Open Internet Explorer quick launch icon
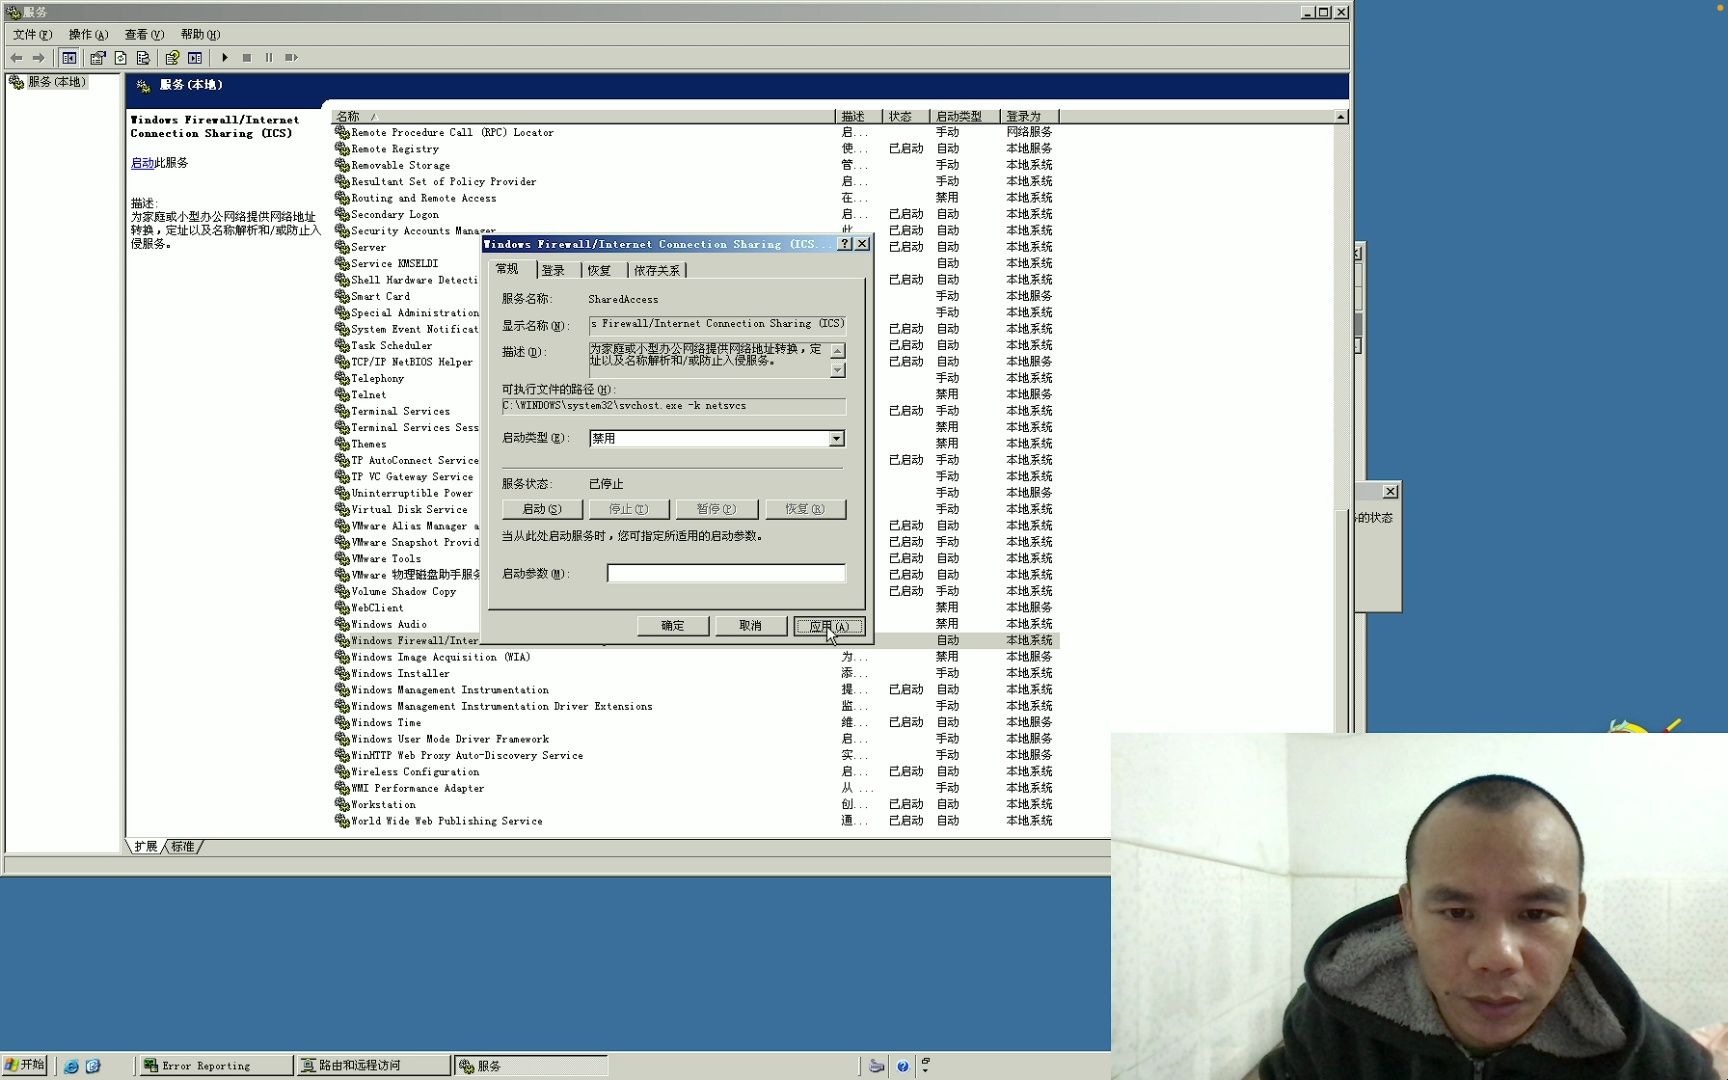1728x1080 pixels. coord(71,1066)
